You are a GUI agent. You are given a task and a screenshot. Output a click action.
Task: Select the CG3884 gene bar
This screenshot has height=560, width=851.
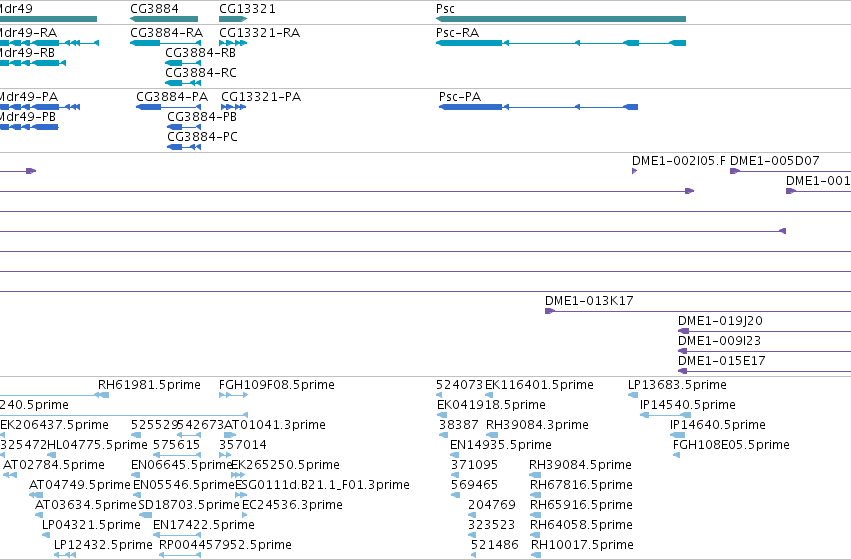pyautogui.click(x=164, y=19)
